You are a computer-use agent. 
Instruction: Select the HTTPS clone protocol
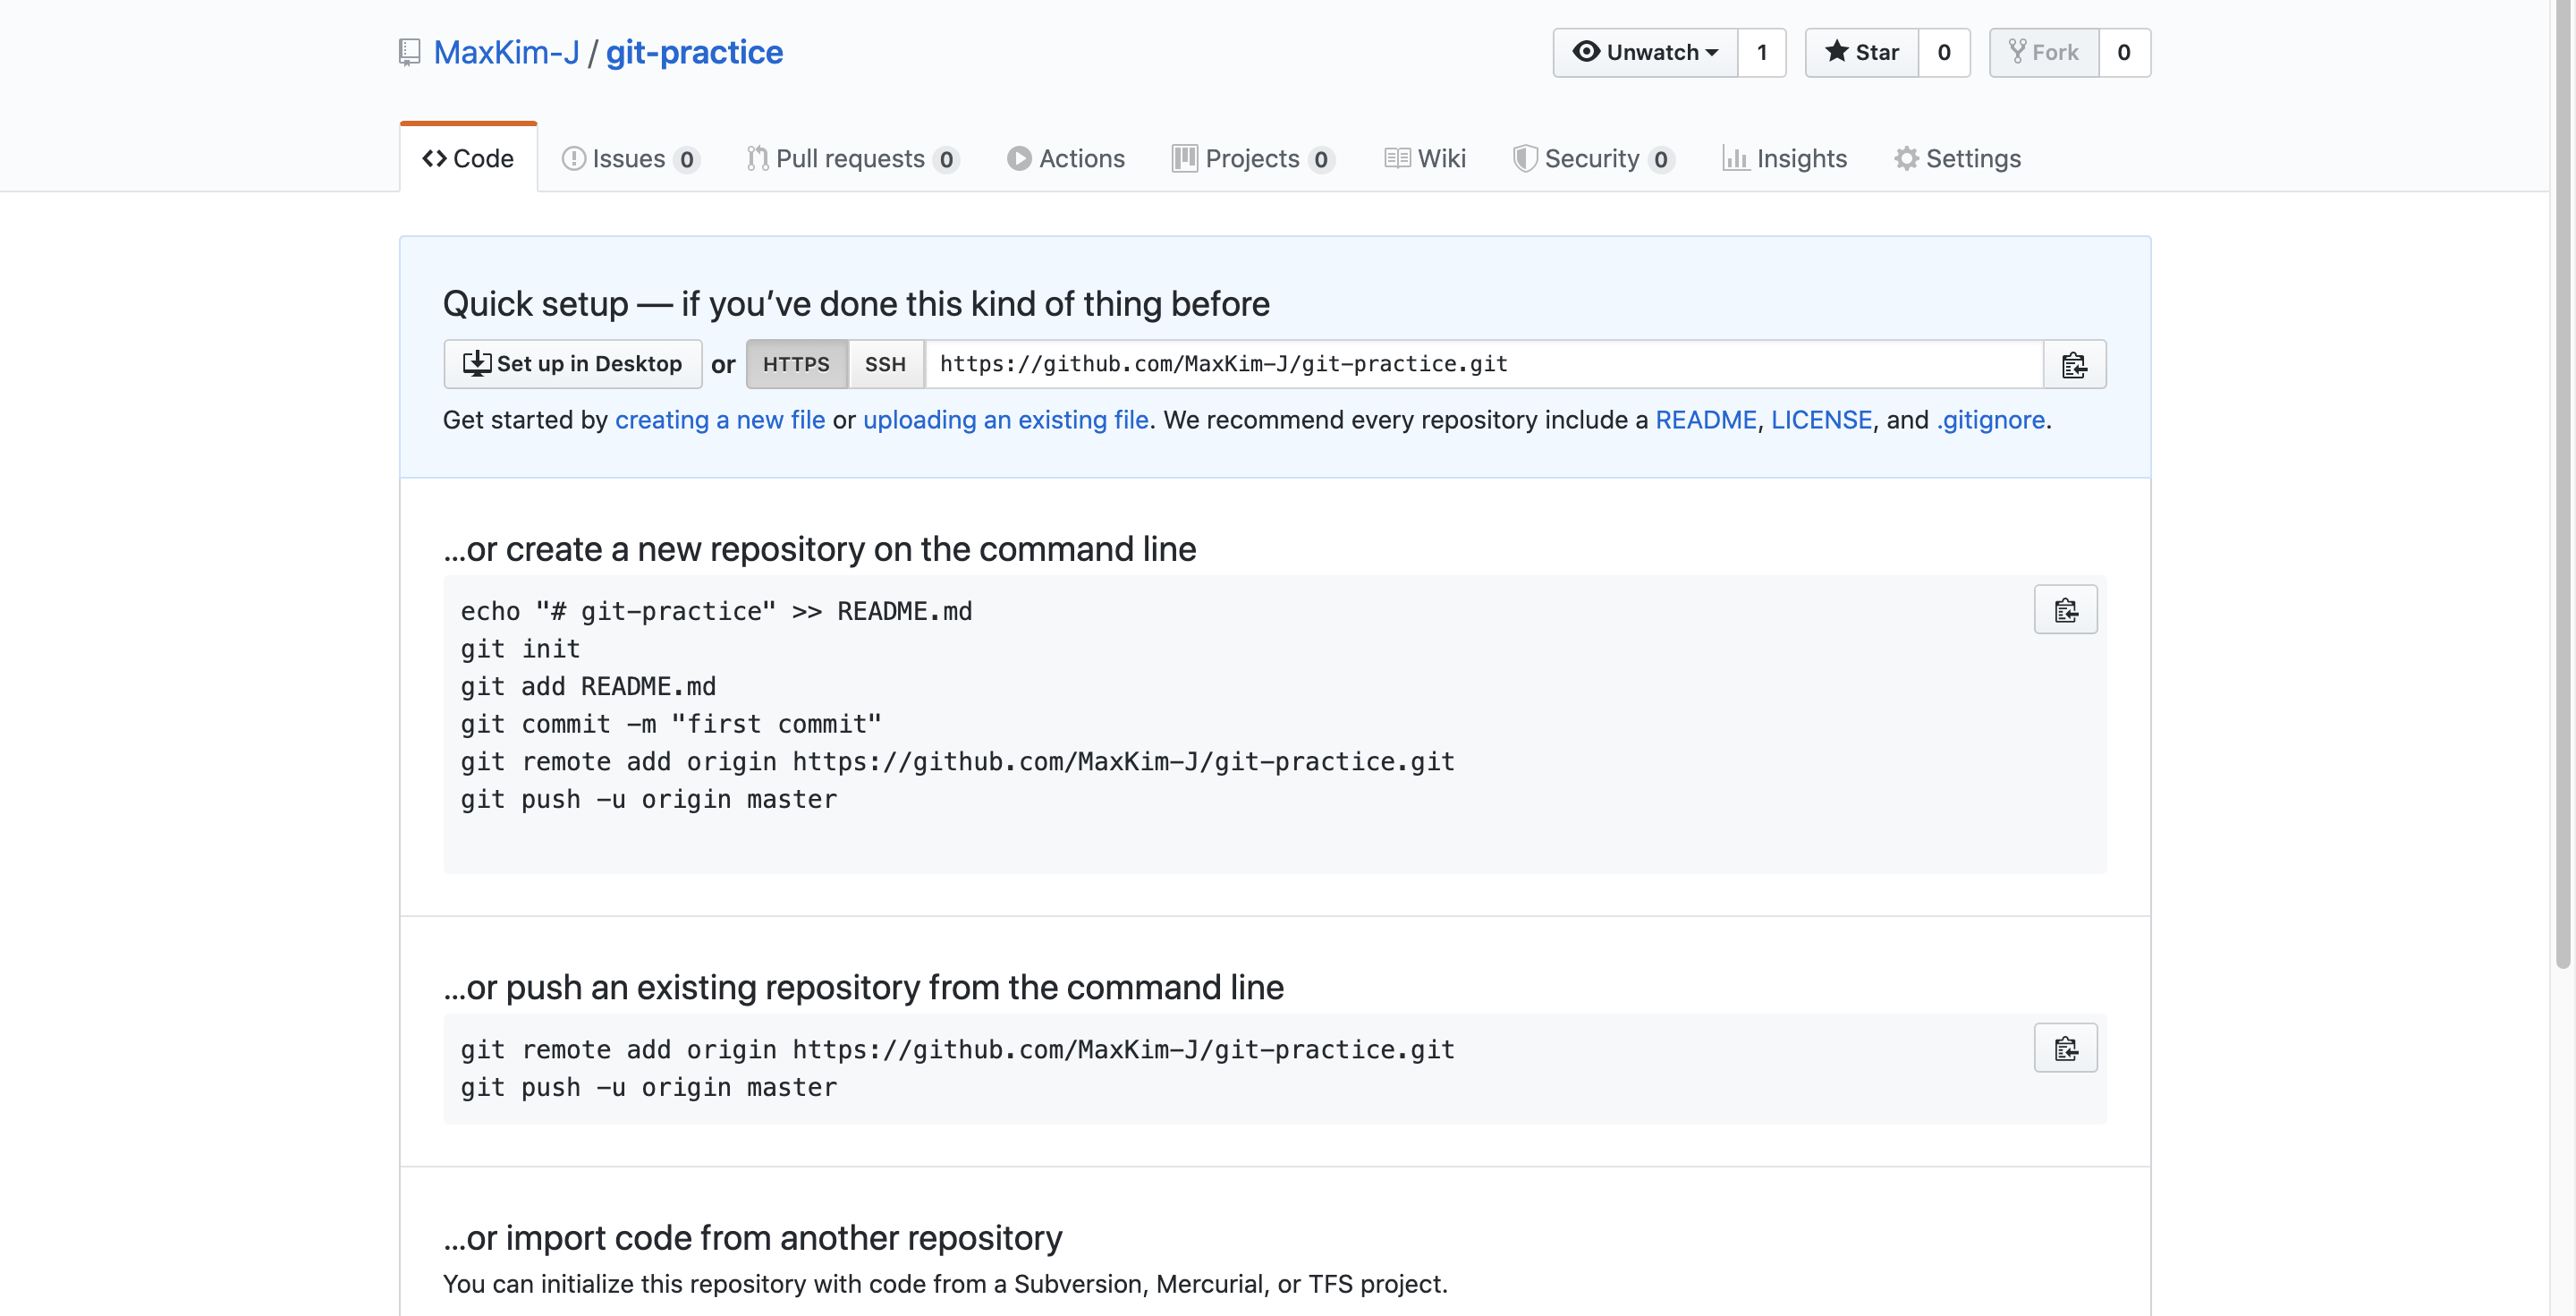pyautogui.click(x=796, y=364)
